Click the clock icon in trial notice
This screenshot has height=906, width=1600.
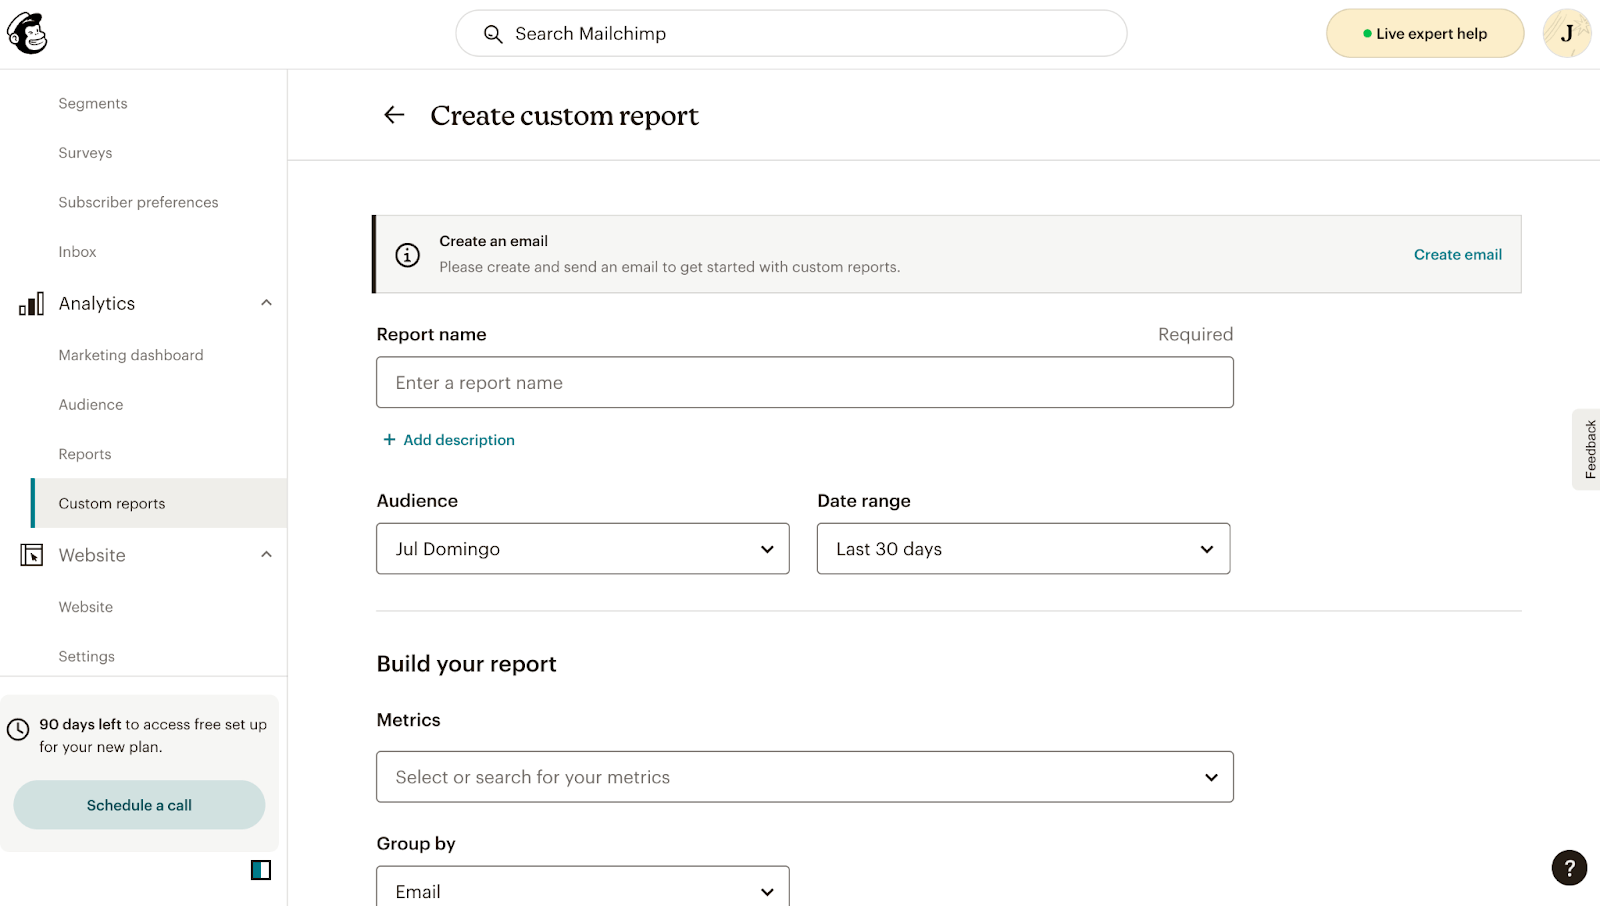tap(18, 730)
